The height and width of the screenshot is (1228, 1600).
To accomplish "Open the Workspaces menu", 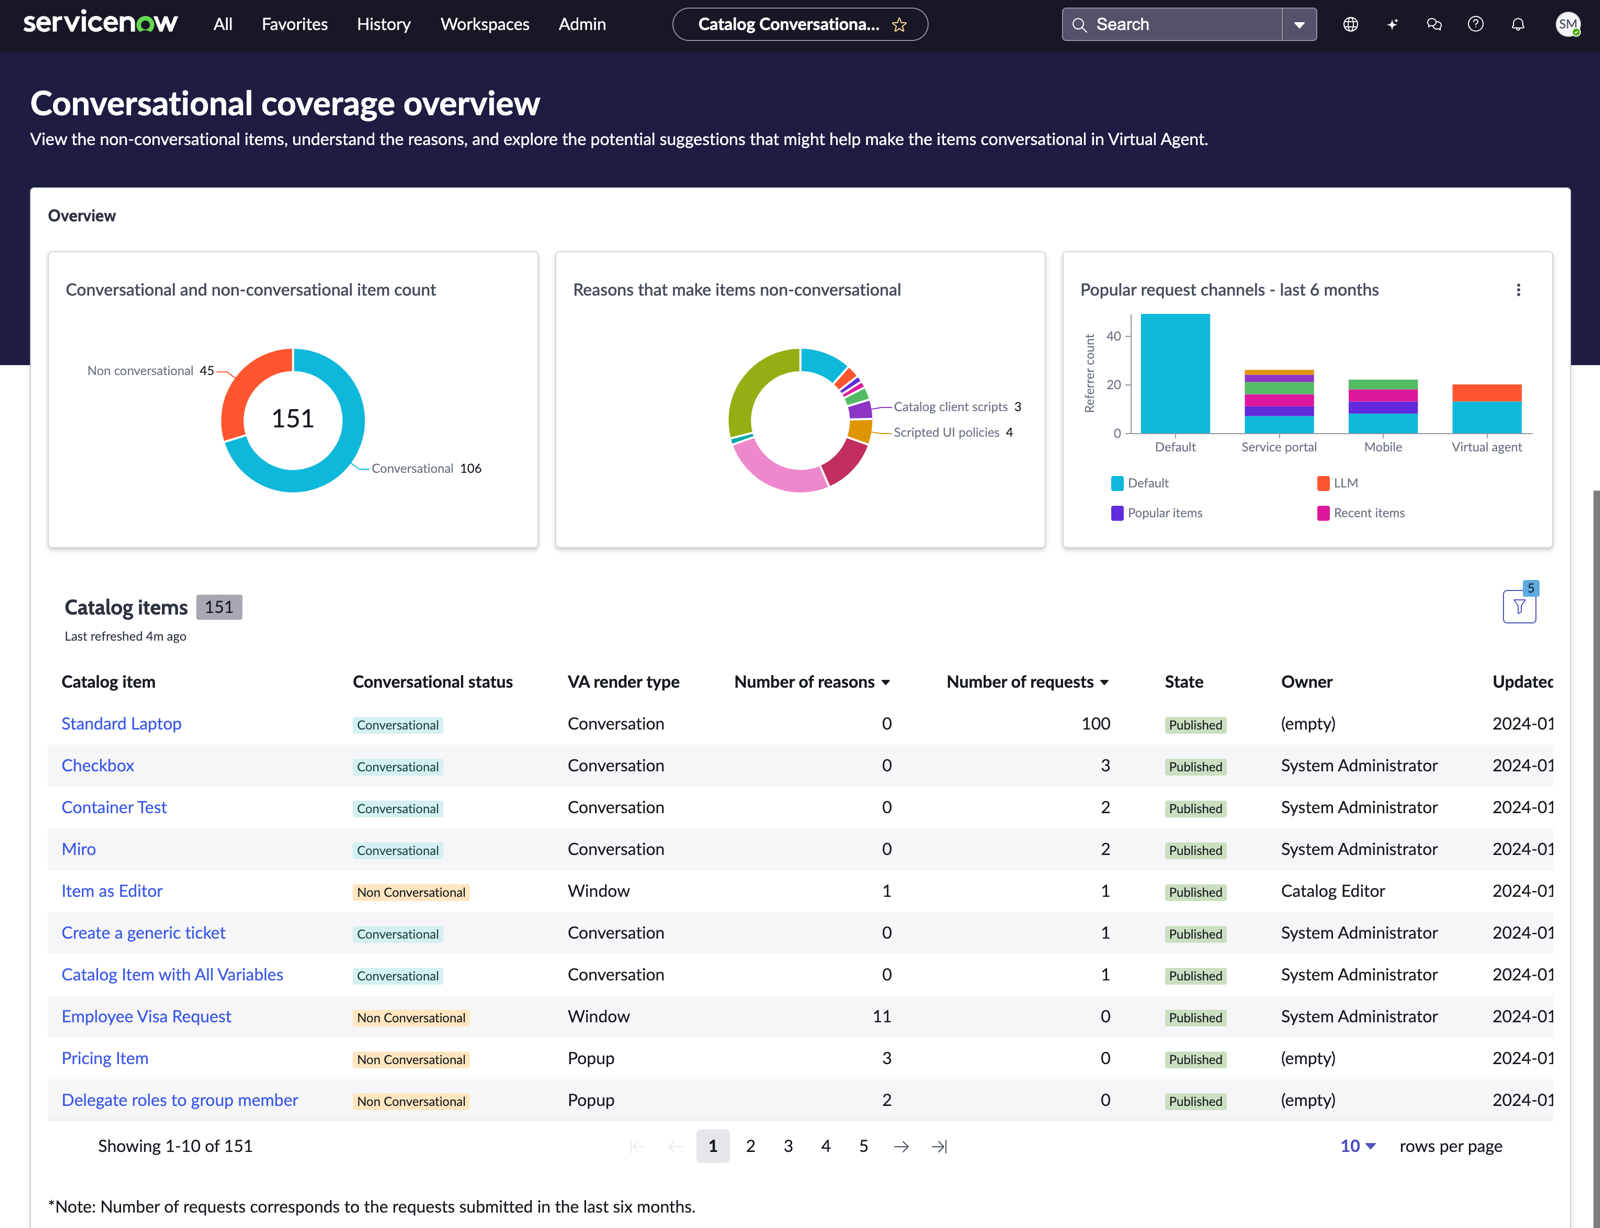I will coord(485,24).
